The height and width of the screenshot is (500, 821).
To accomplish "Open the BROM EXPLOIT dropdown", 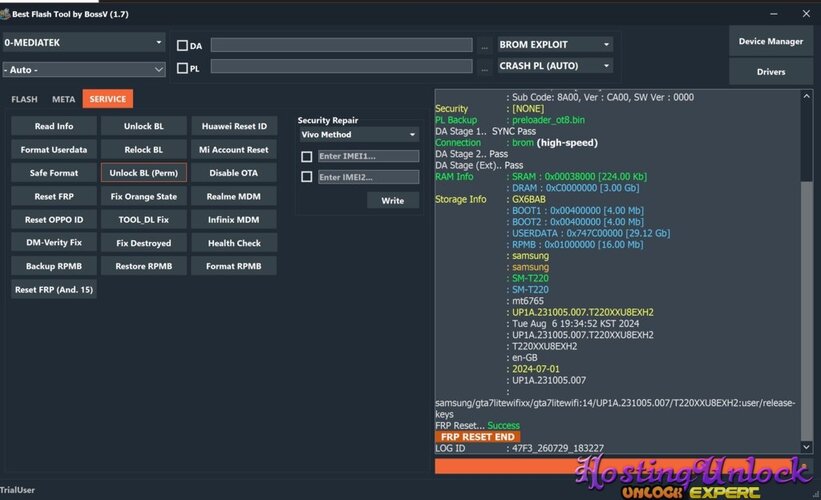I will [x=554, y=45].
